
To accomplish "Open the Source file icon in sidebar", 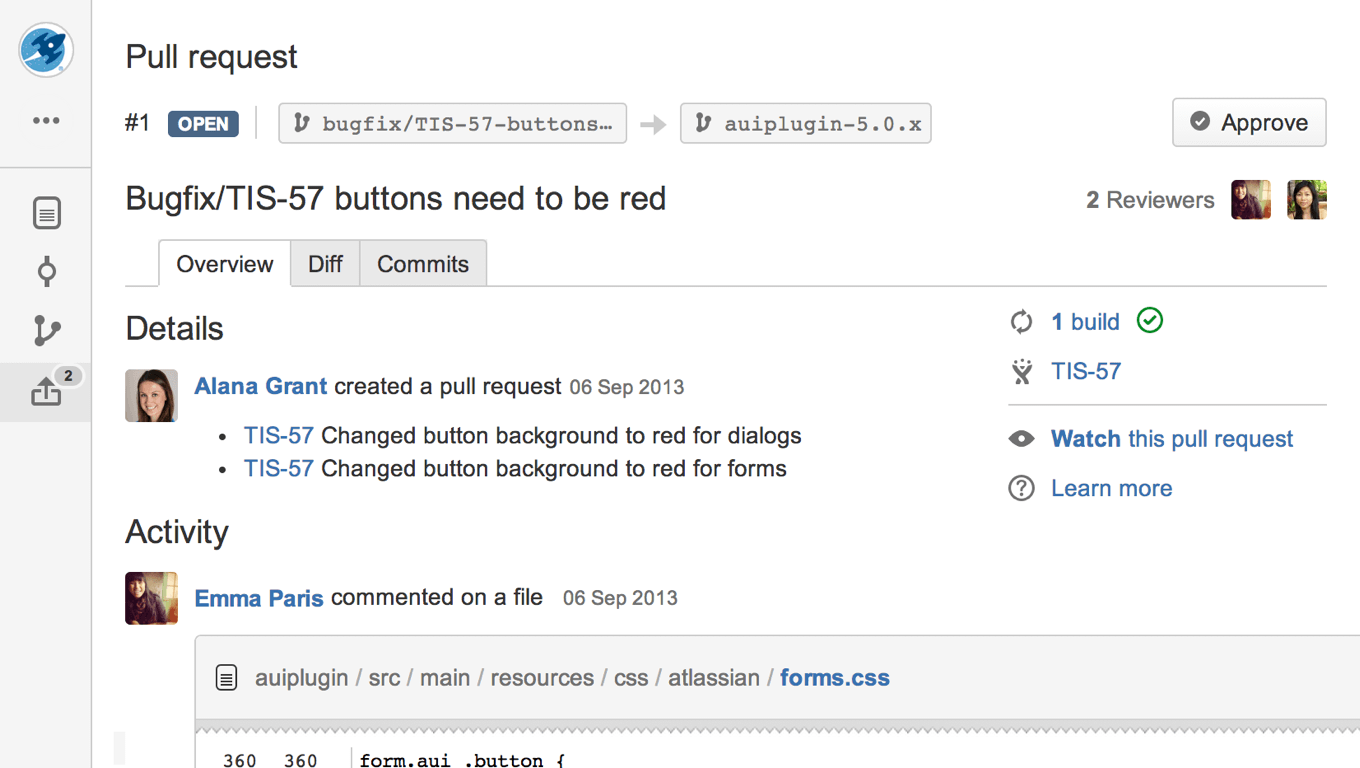I will click(46, 213).
